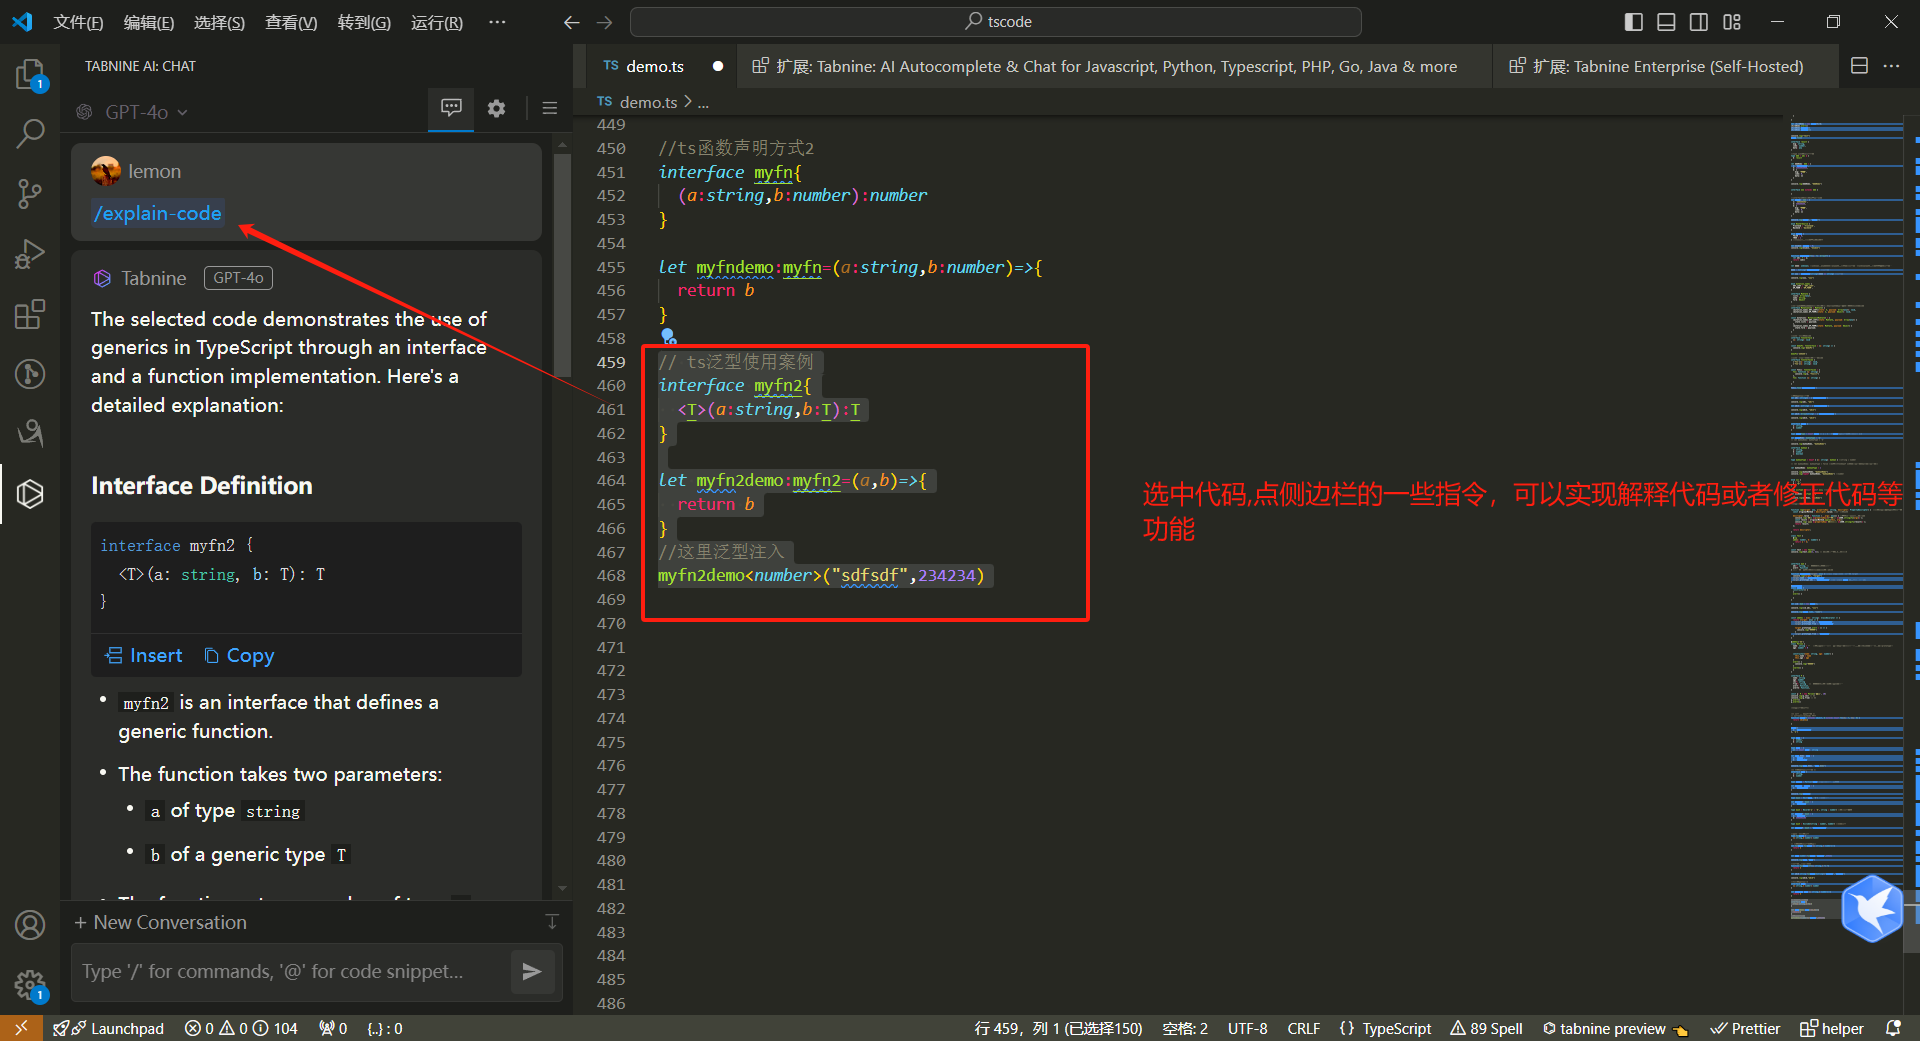The width and height of the screenshot is (1920, 1041).
Task: Open the Manage gear in activity bar
Action: [30, 986]
